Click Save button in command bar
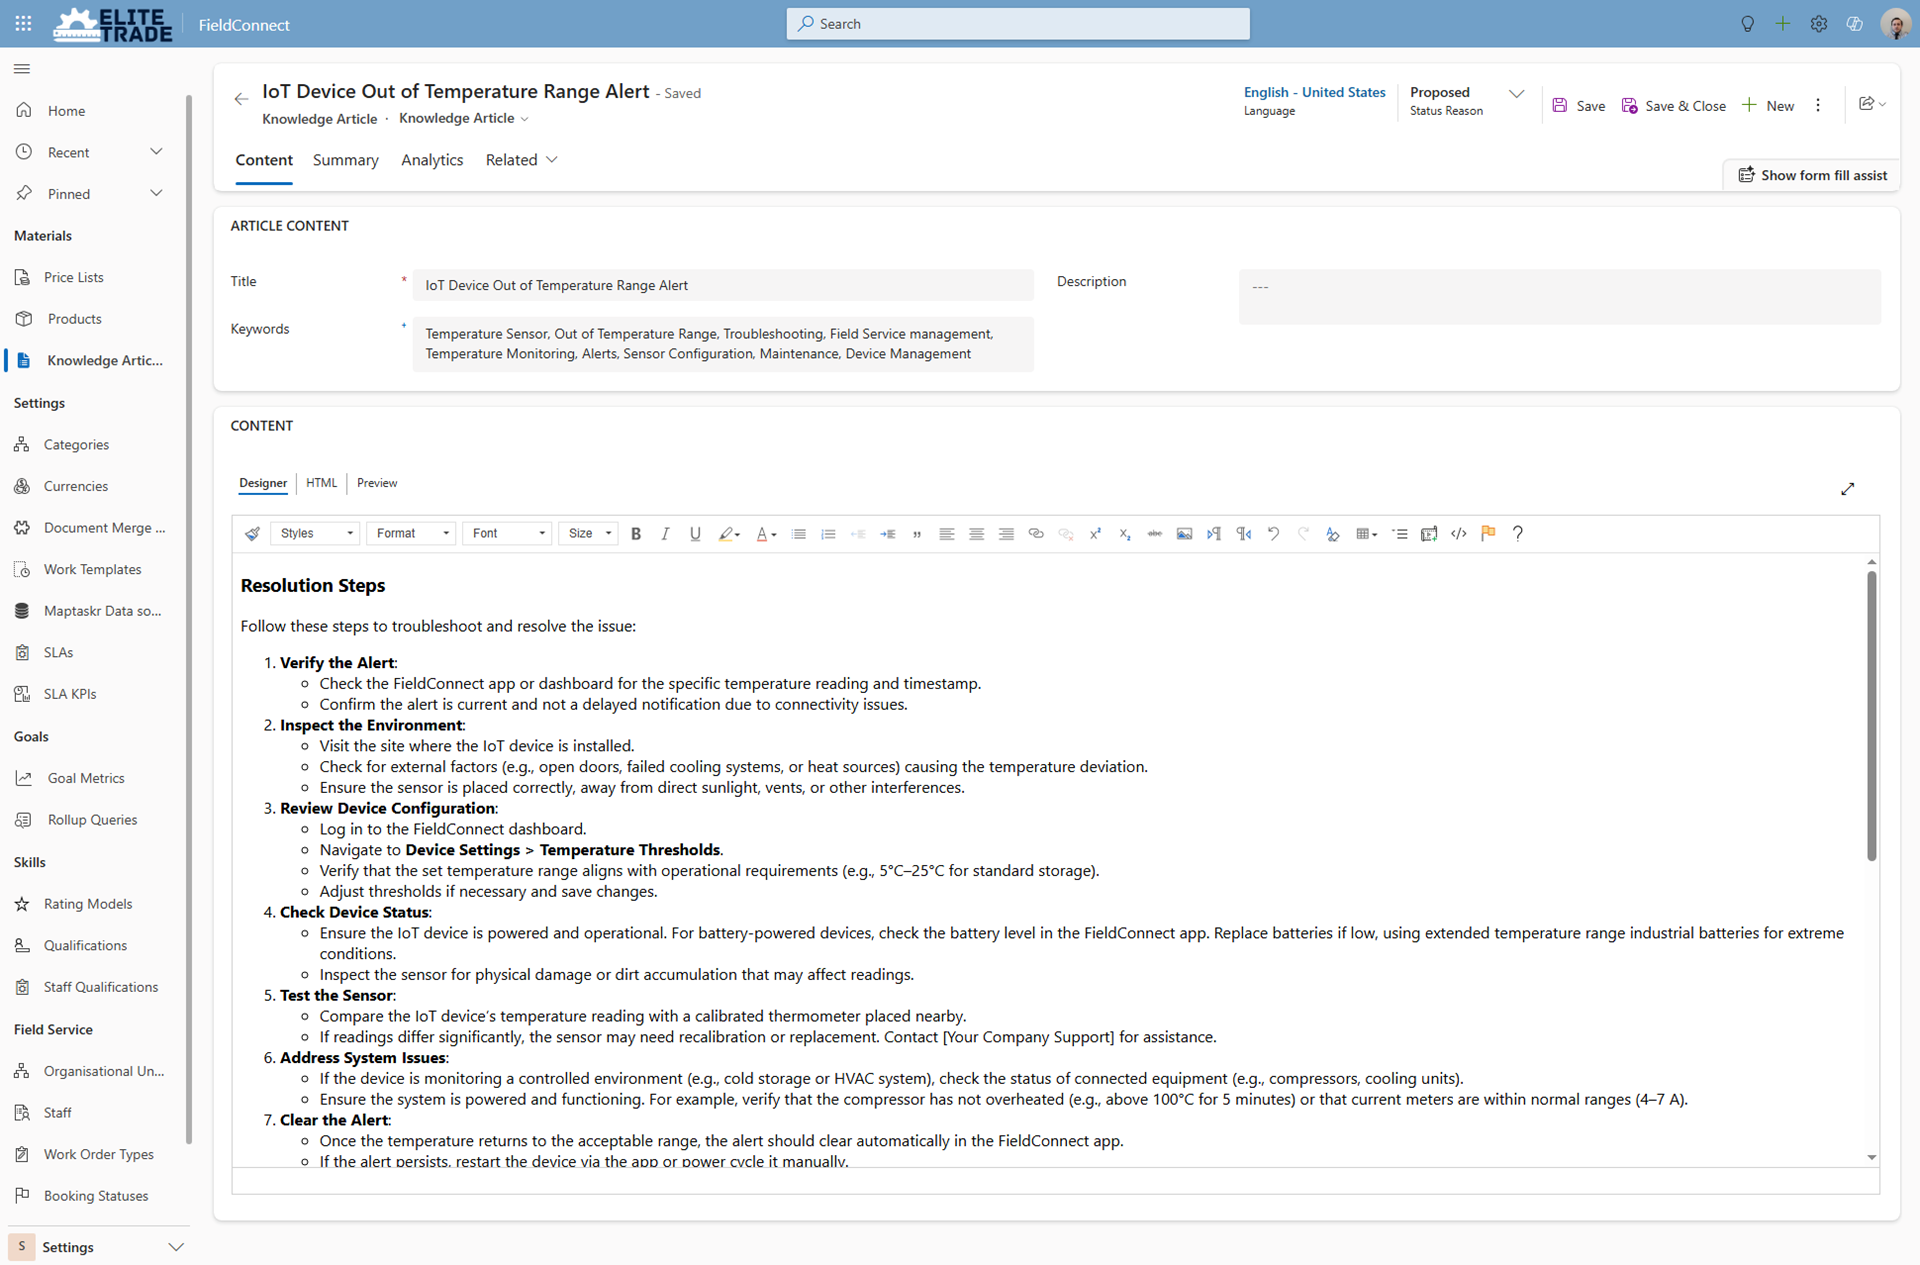 tap(1579, 106)
